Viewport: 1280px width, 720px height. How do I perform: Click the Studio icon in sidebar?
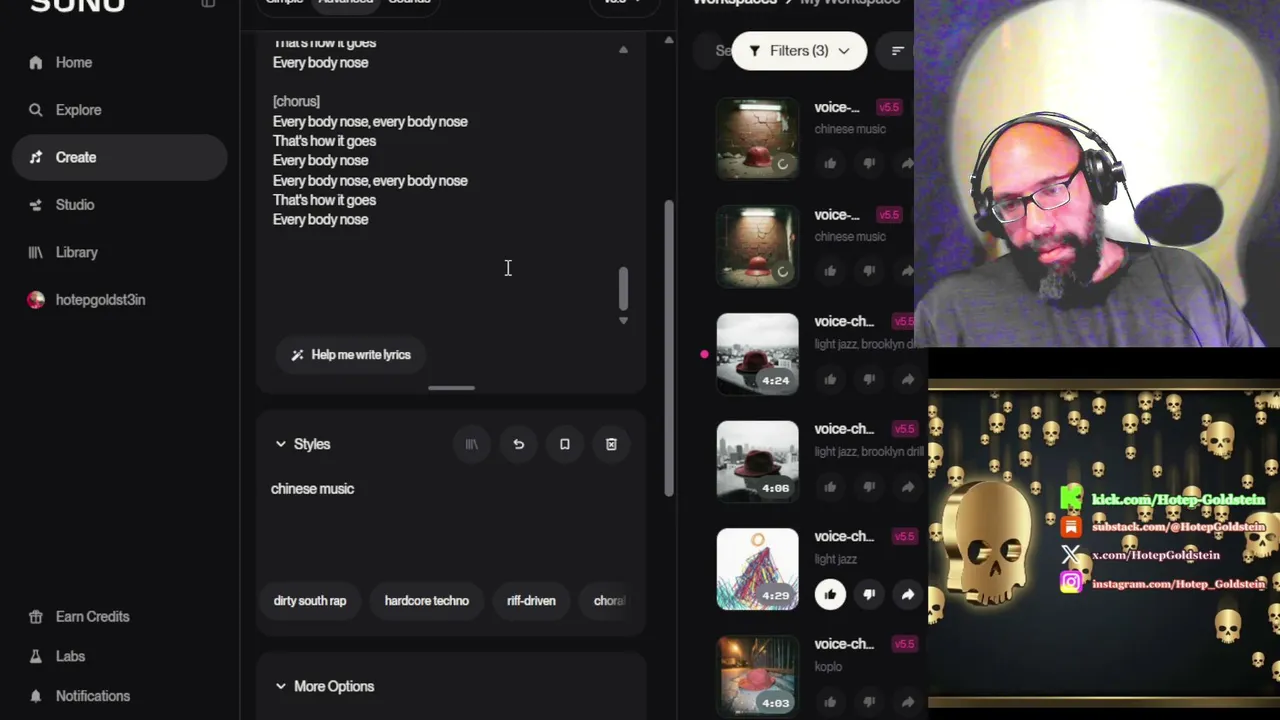point(36,205)
